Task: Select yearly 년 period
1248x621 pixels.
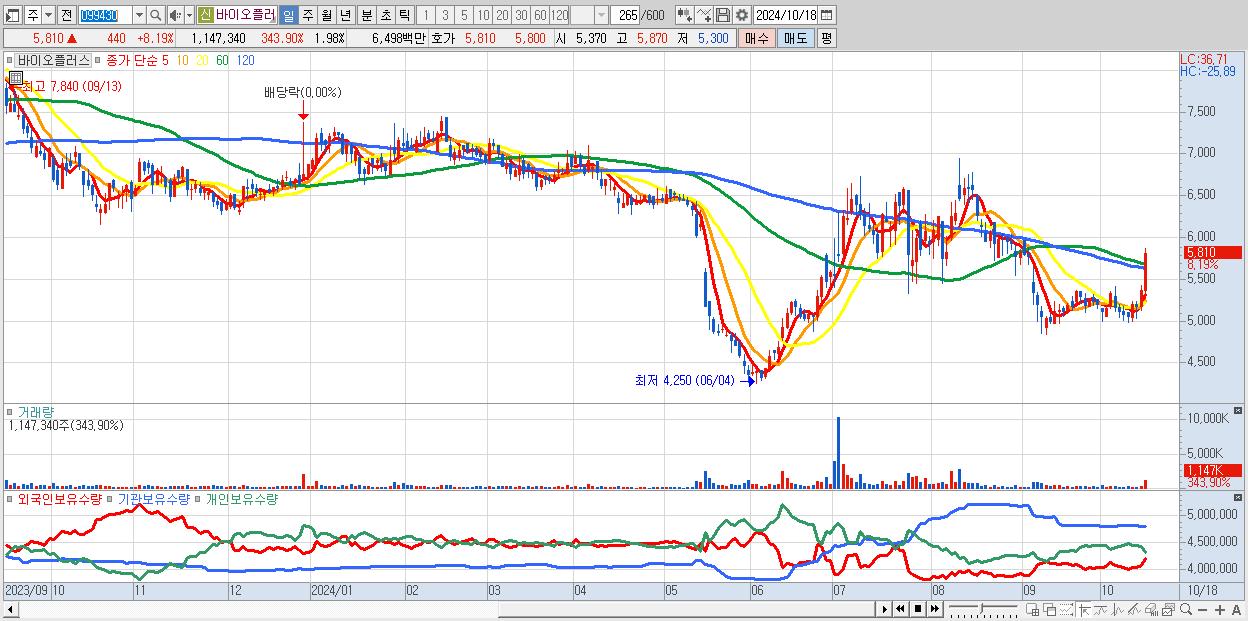Action: (x=345, y=15)
